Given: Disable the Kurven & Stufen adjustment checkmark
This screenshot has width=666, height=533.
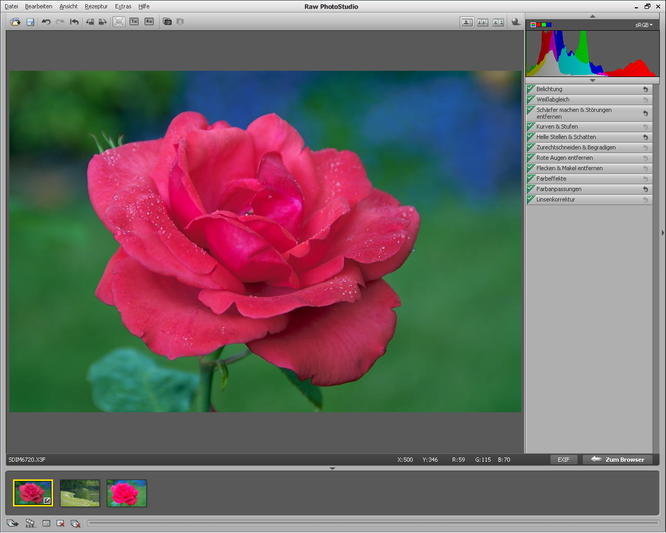Looking at the screenshot, I should click(x=531, y=127).
